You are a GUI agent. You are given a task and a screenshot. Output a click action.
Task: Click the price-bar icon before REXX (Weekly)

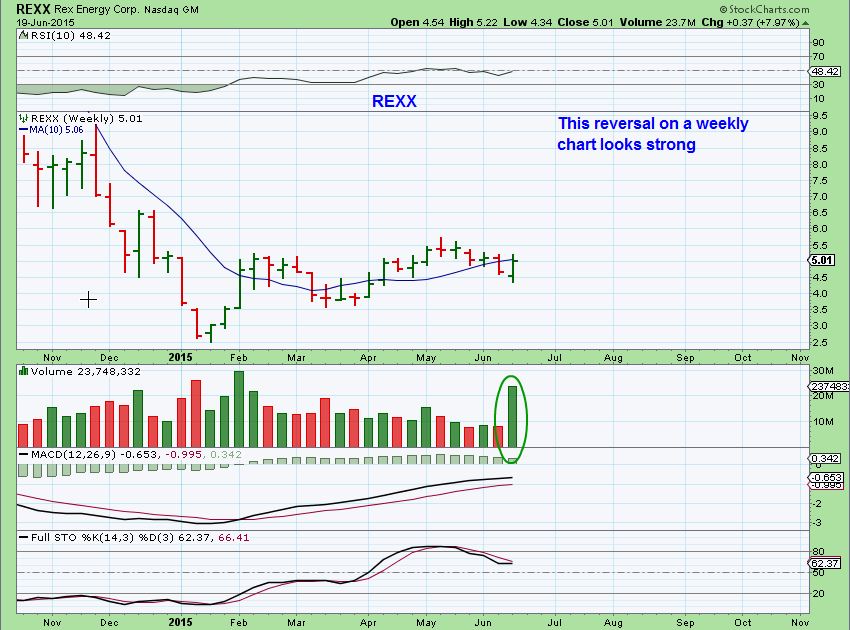[x=24, y=118]
